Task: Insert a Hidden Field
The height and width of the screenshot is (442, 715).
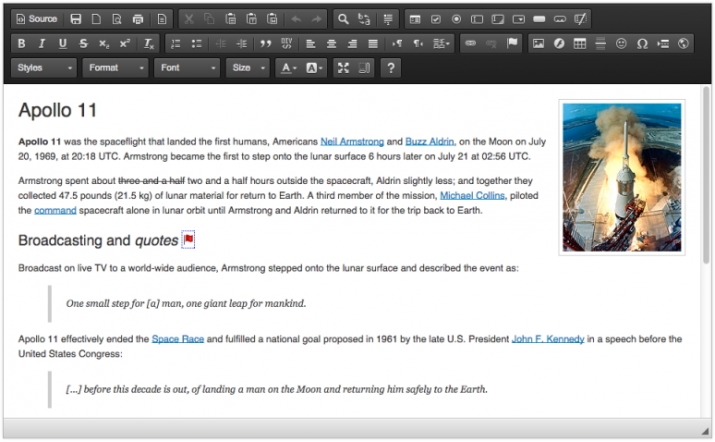Action: tap(580, 19)
